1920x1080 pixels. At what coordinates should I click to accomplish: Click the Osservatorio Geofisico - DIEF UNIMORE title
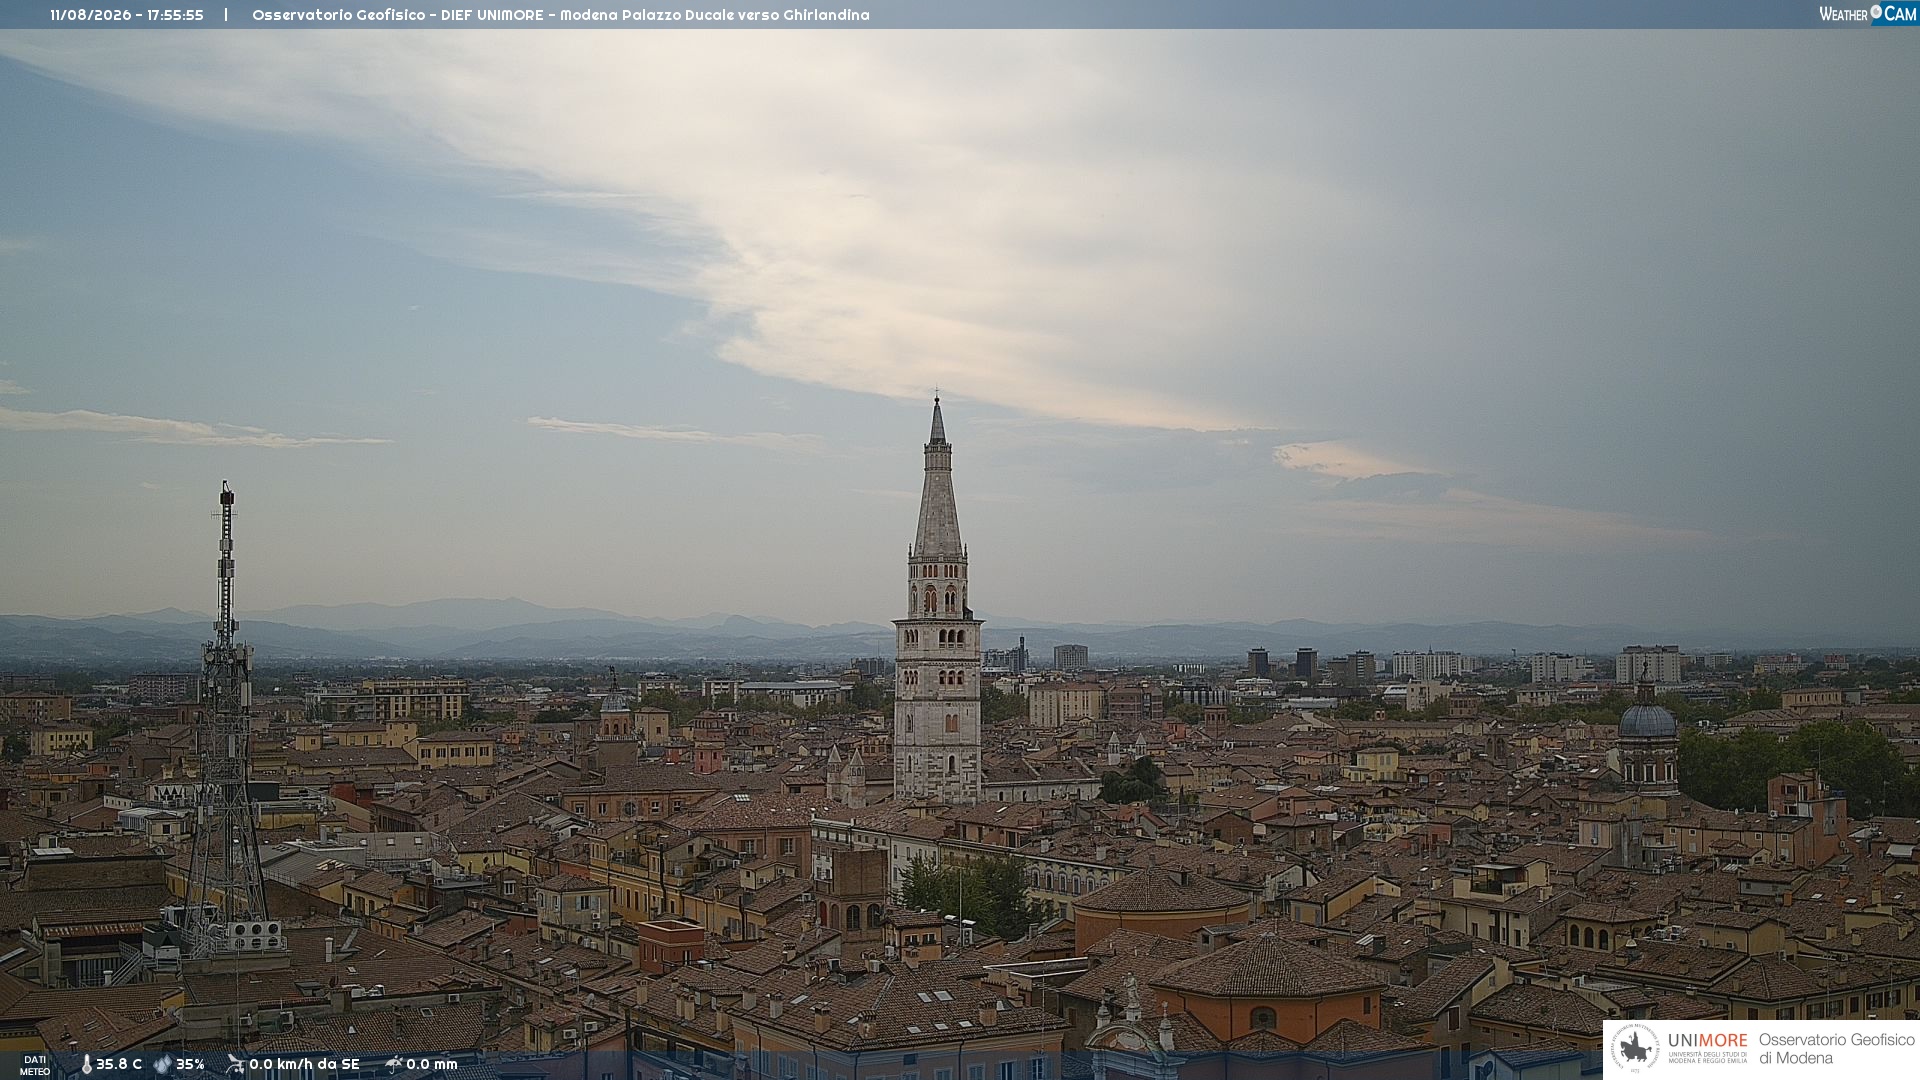coord(398,15)
